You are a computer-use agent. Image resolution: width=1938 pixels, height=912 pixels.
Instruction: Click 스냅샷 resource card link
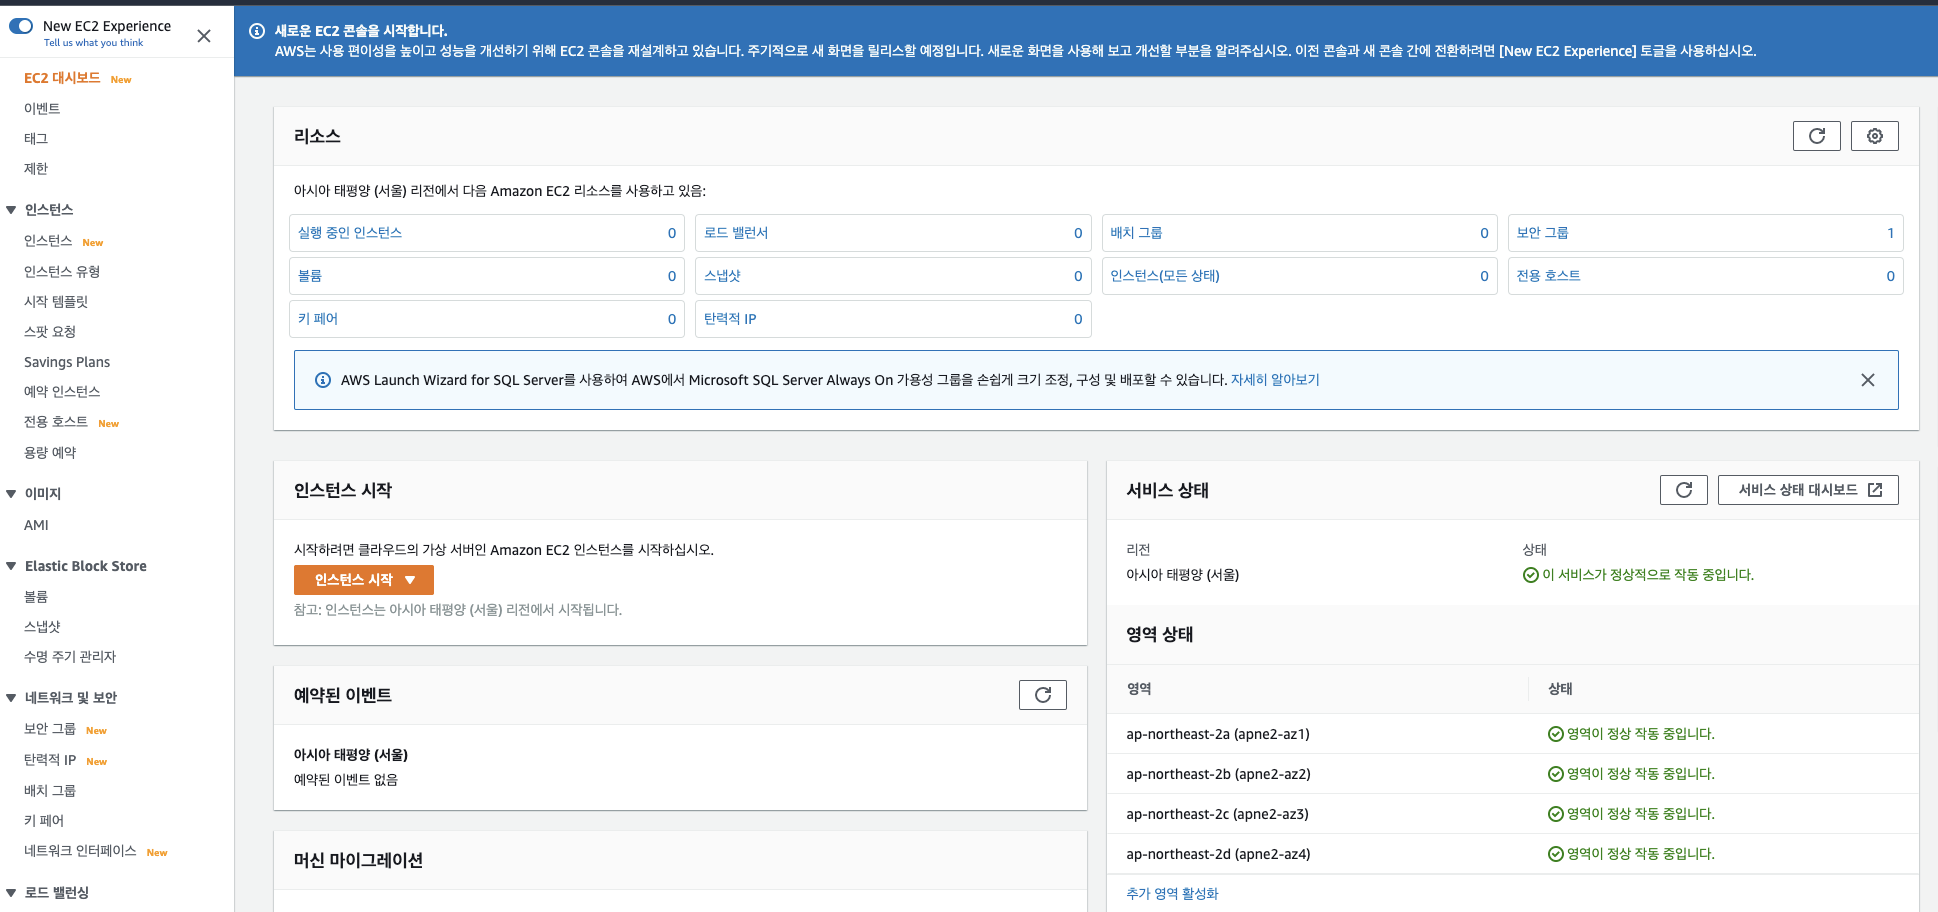[x=722, y=276]
